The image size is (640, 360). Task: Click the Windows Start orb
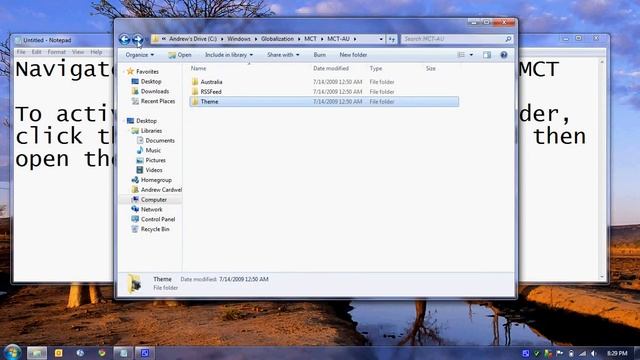click(12, 352)
